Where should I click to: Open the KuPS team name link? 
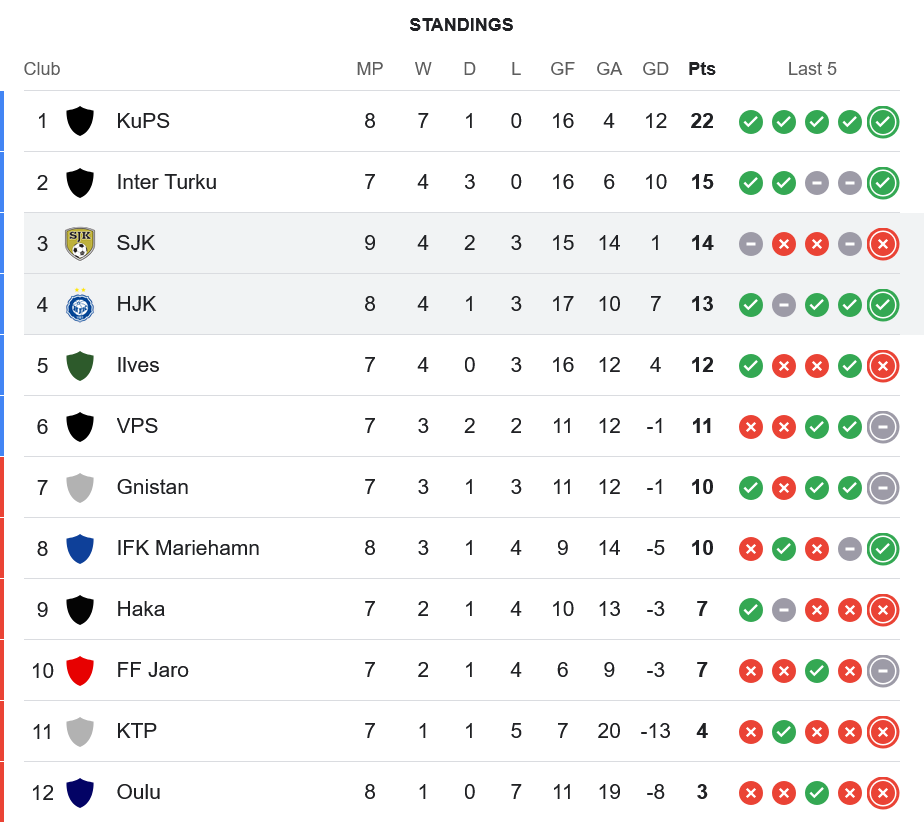(x=143, y=121)
